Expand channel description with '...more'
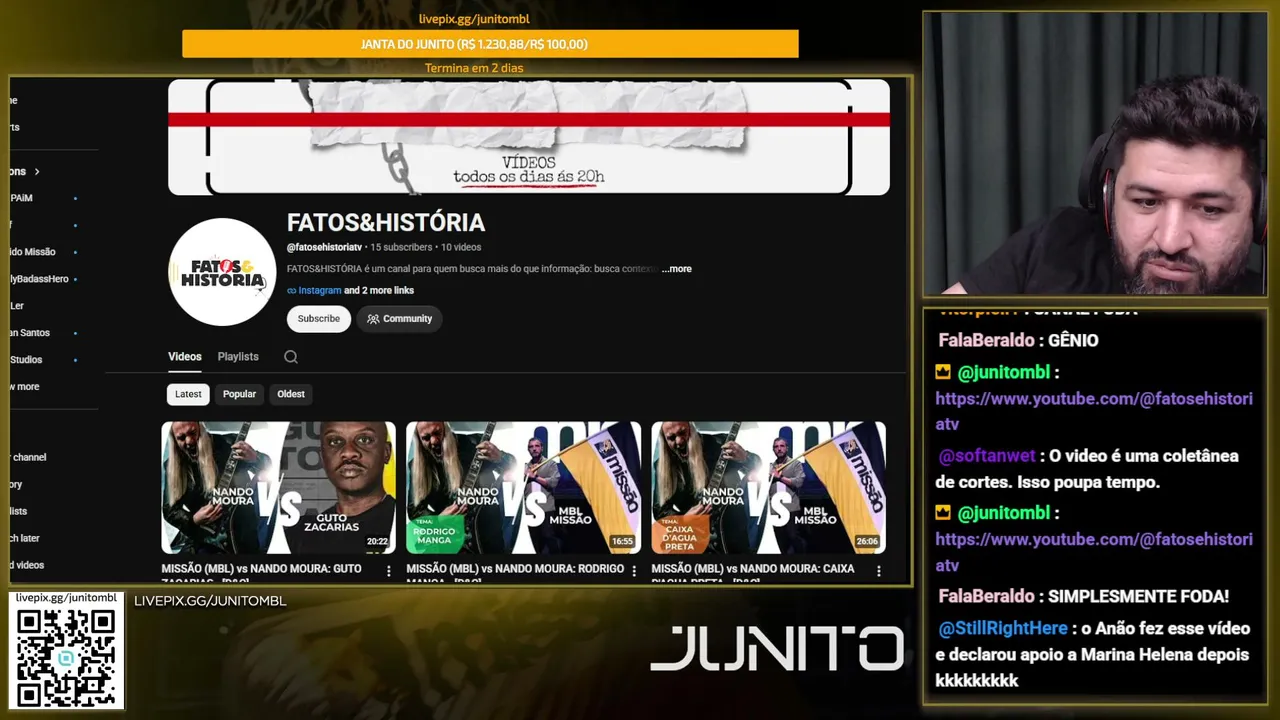This screenshot has width=1280, height=720. [676, 269]
